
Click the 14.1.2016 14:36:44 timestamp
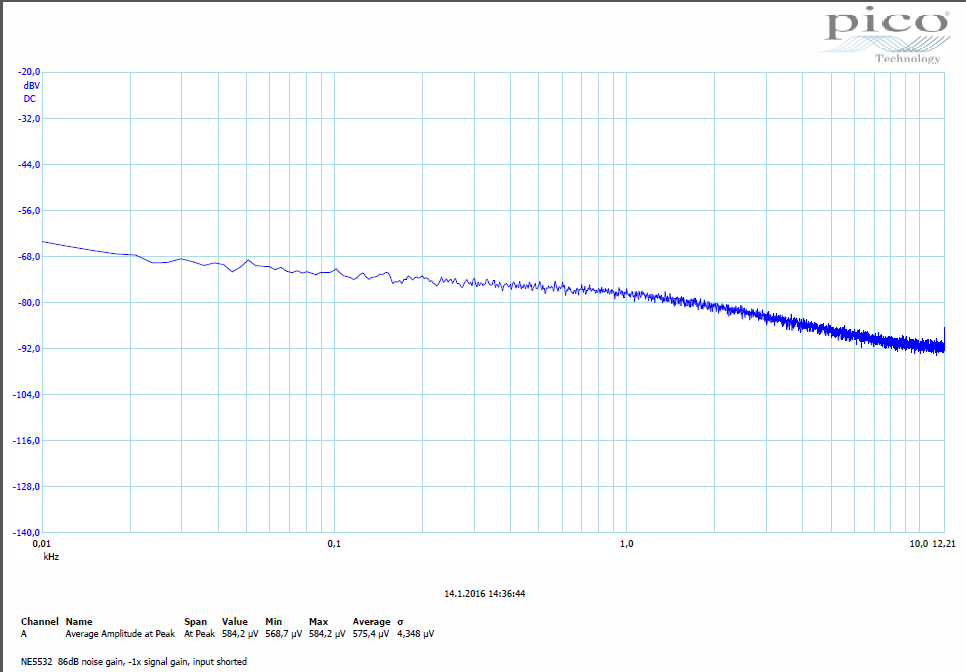click(x=485, y=594)
